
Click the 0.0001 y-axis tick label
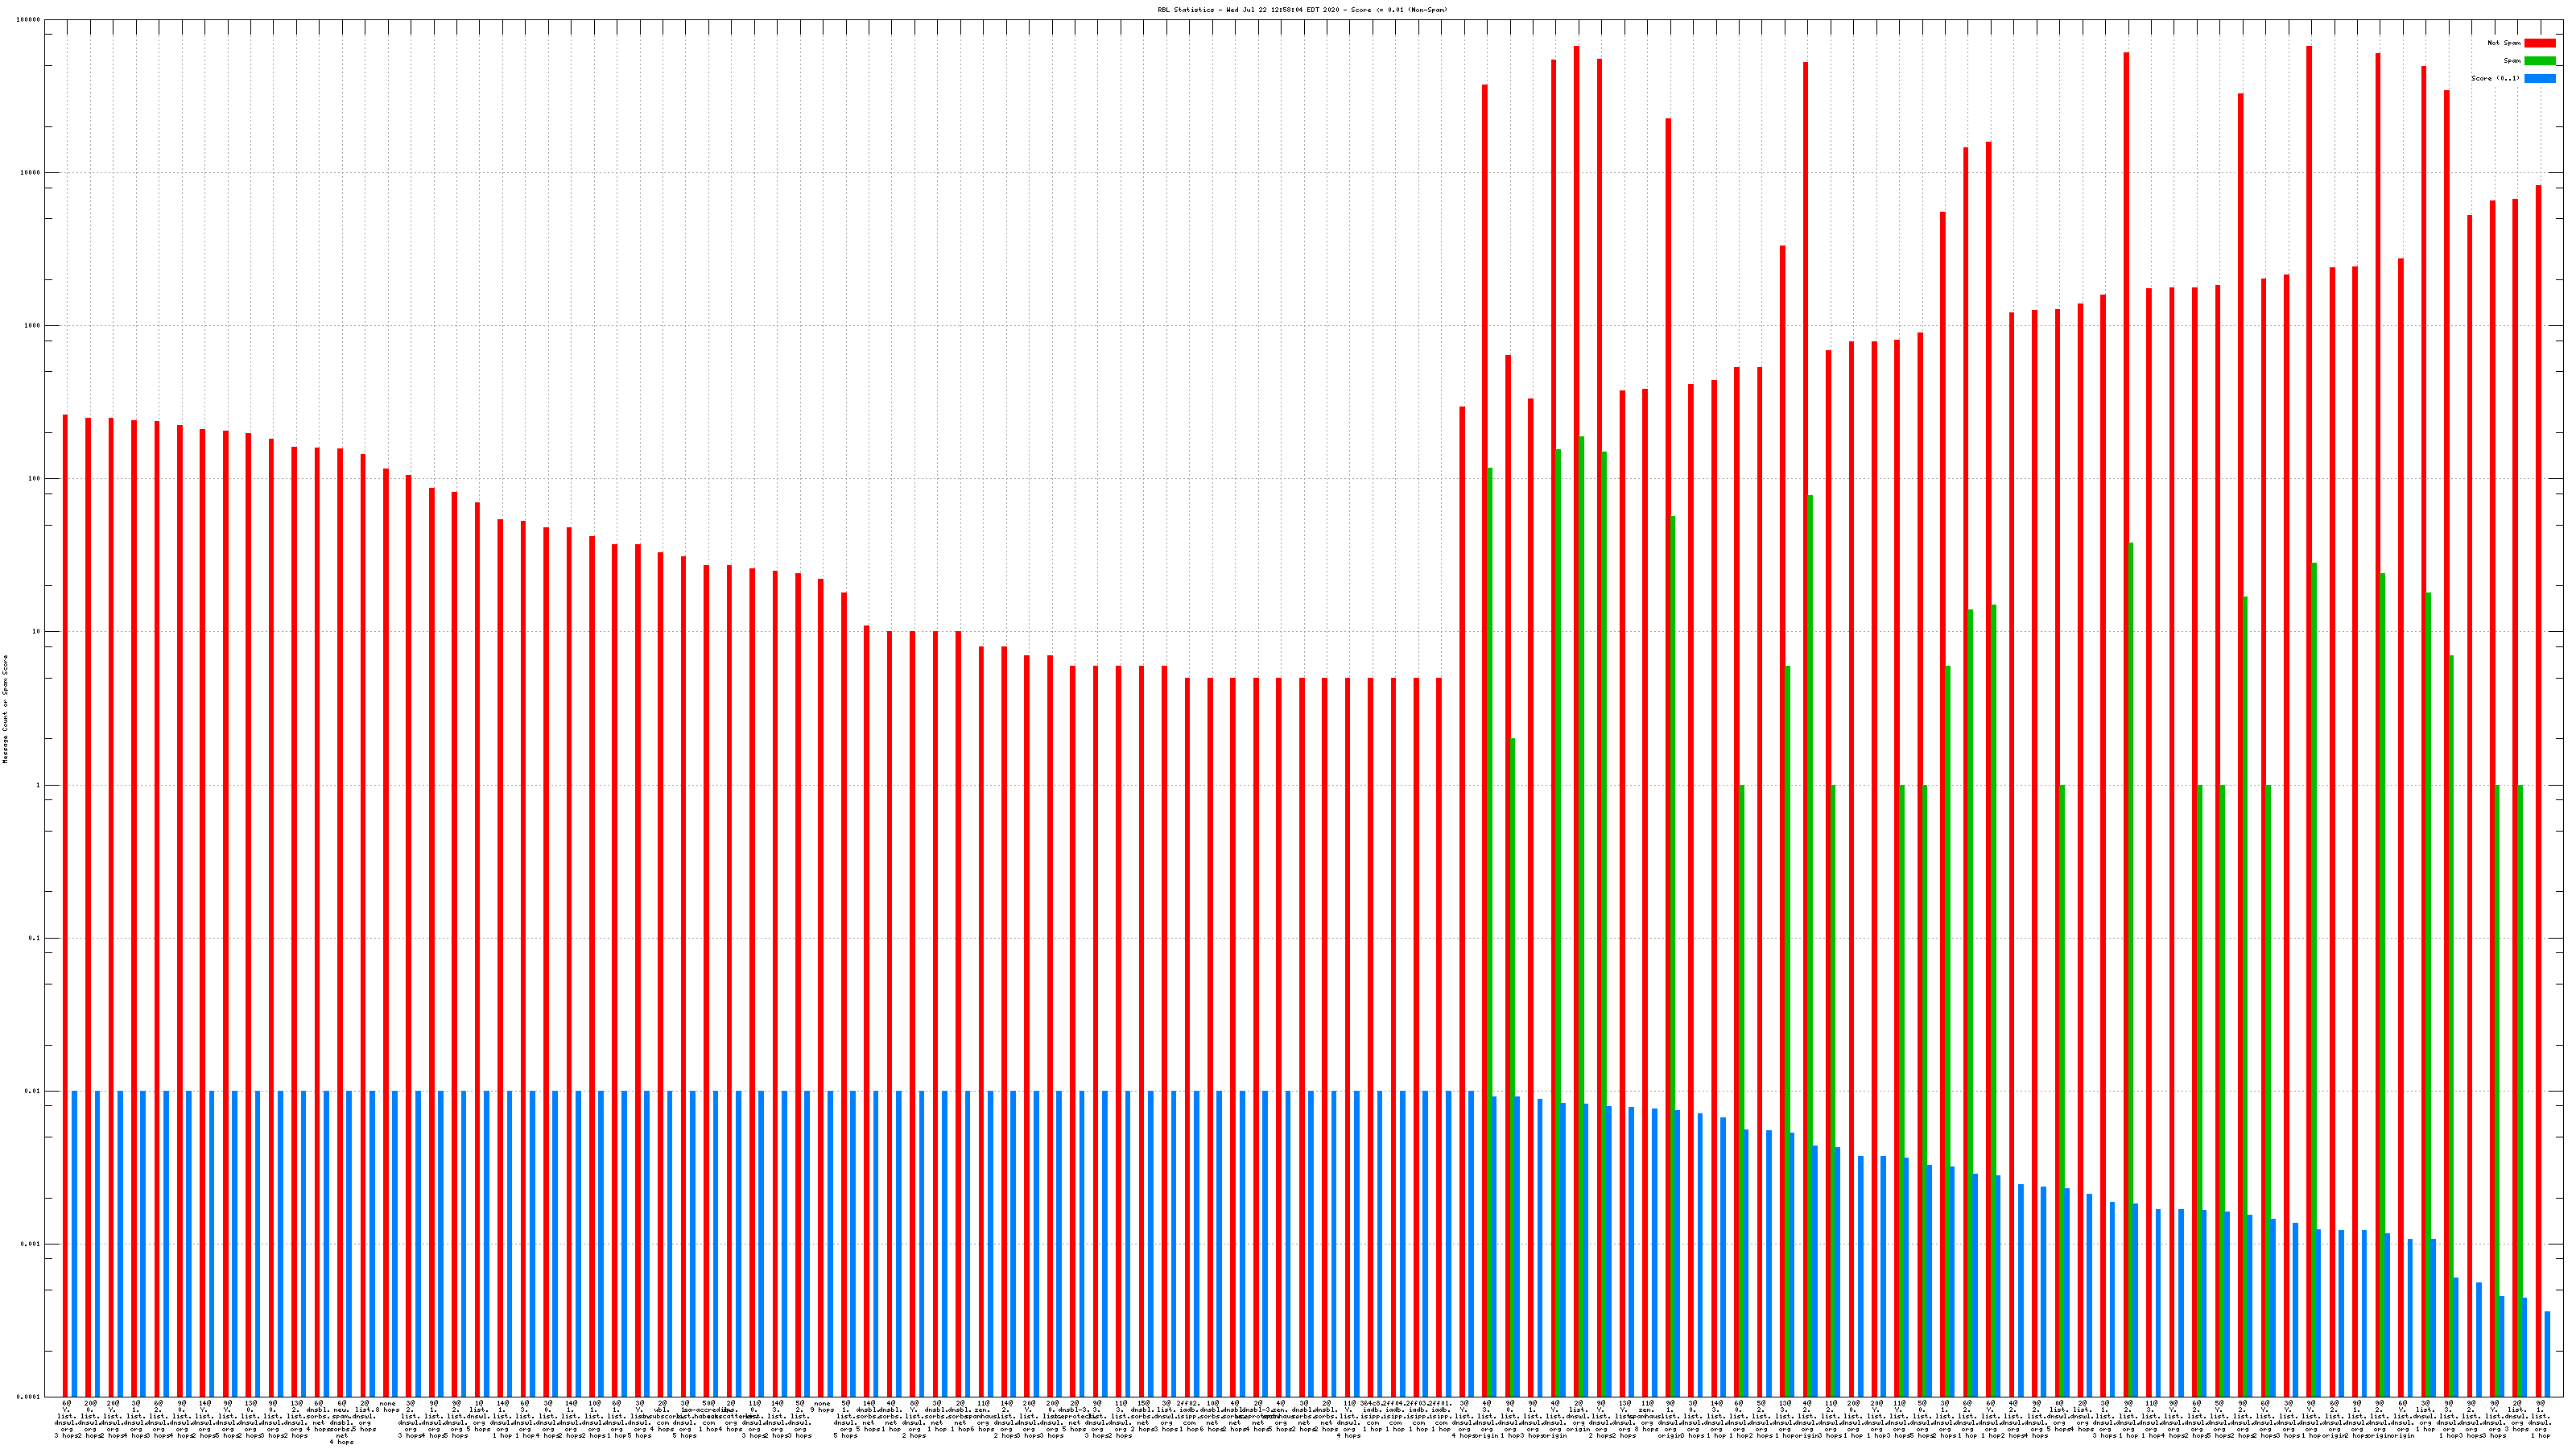tap(29, 1397)
